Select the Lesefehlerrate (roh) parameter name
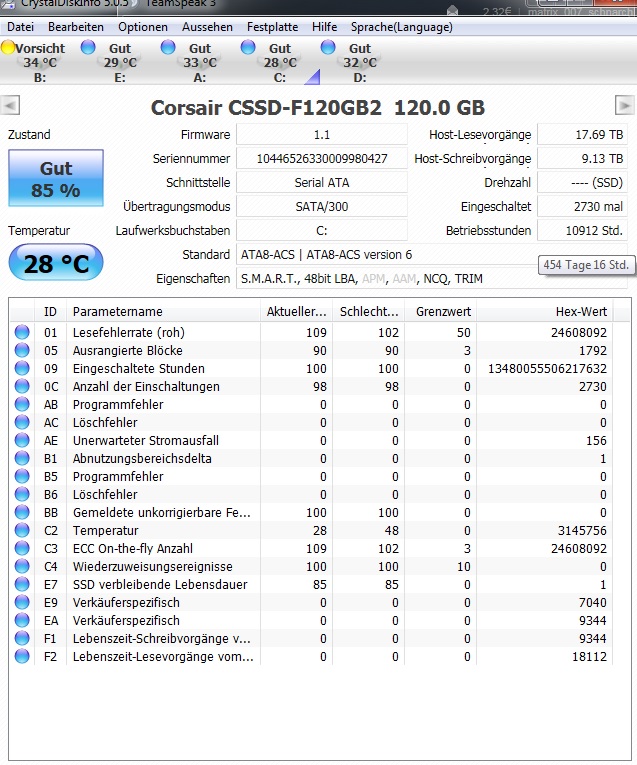Screen dimensions: 637x765 click(x=129, y=332)
